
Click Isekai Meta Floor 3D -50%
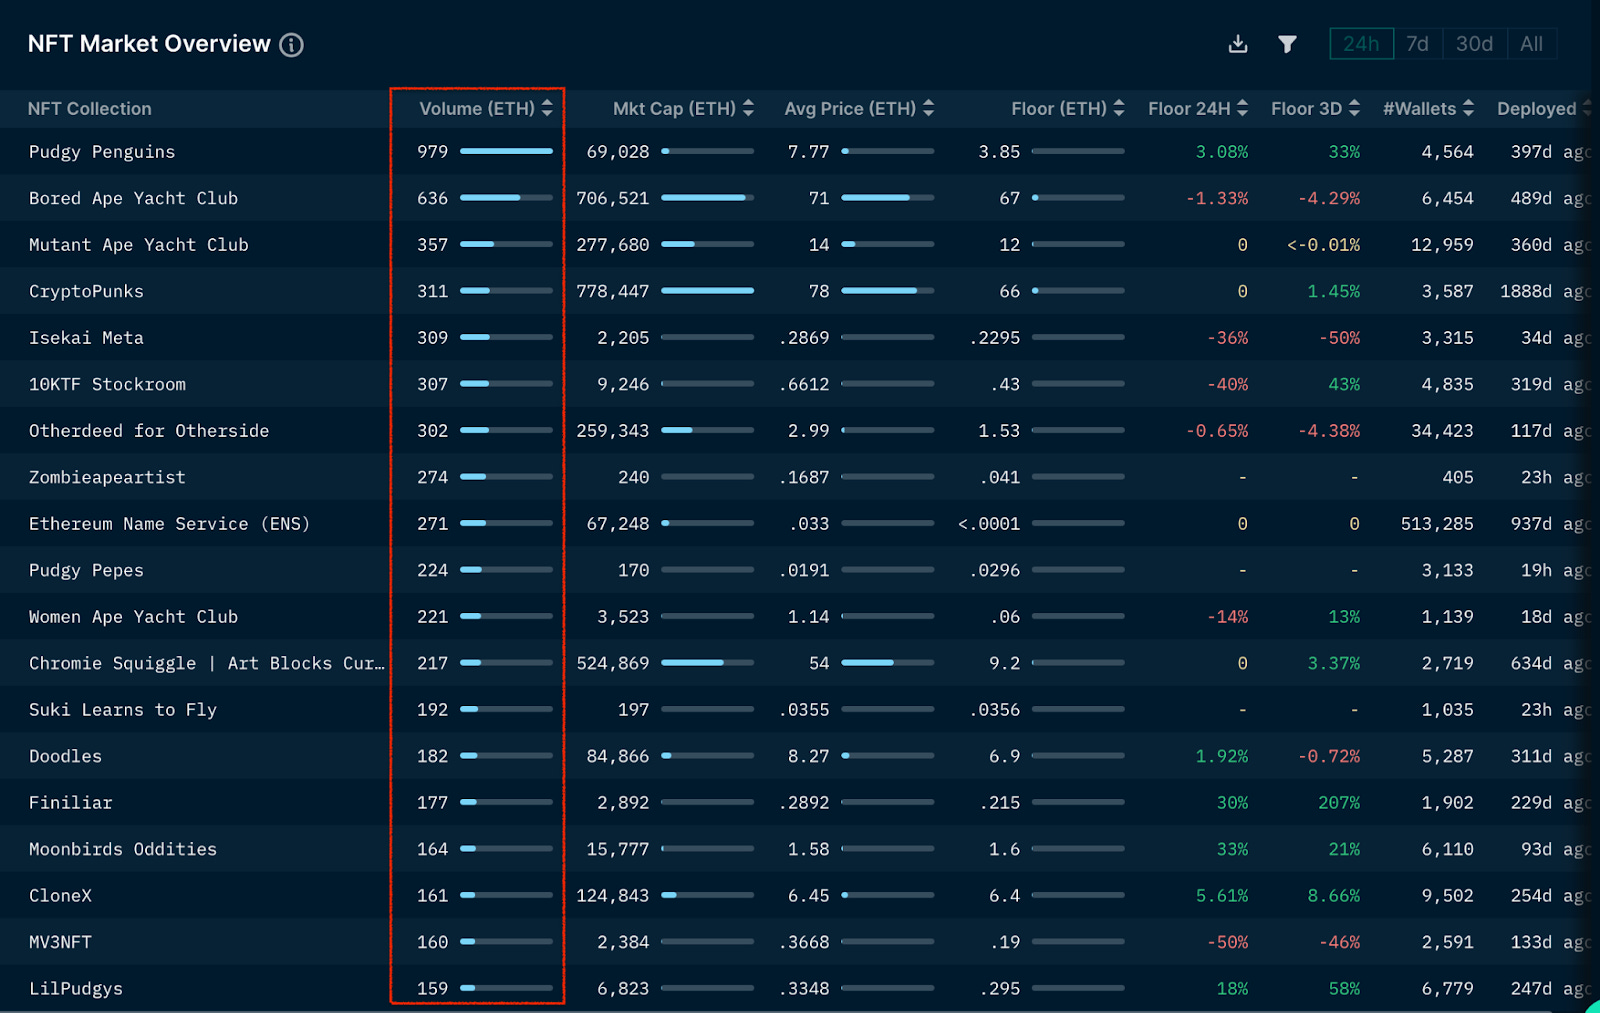[1339, 338]
